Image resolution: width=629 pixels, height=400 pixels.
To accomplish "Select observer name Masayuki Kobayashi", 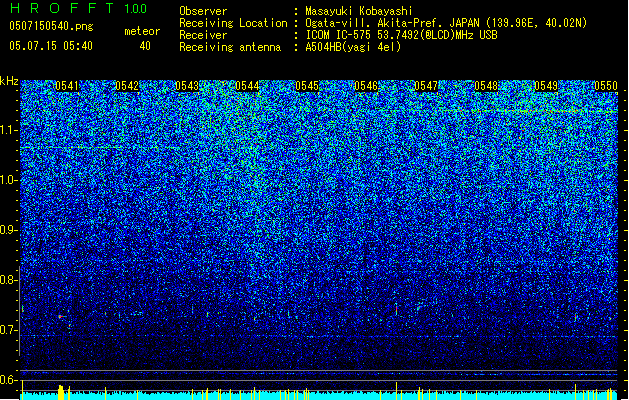I will [359, 11].
